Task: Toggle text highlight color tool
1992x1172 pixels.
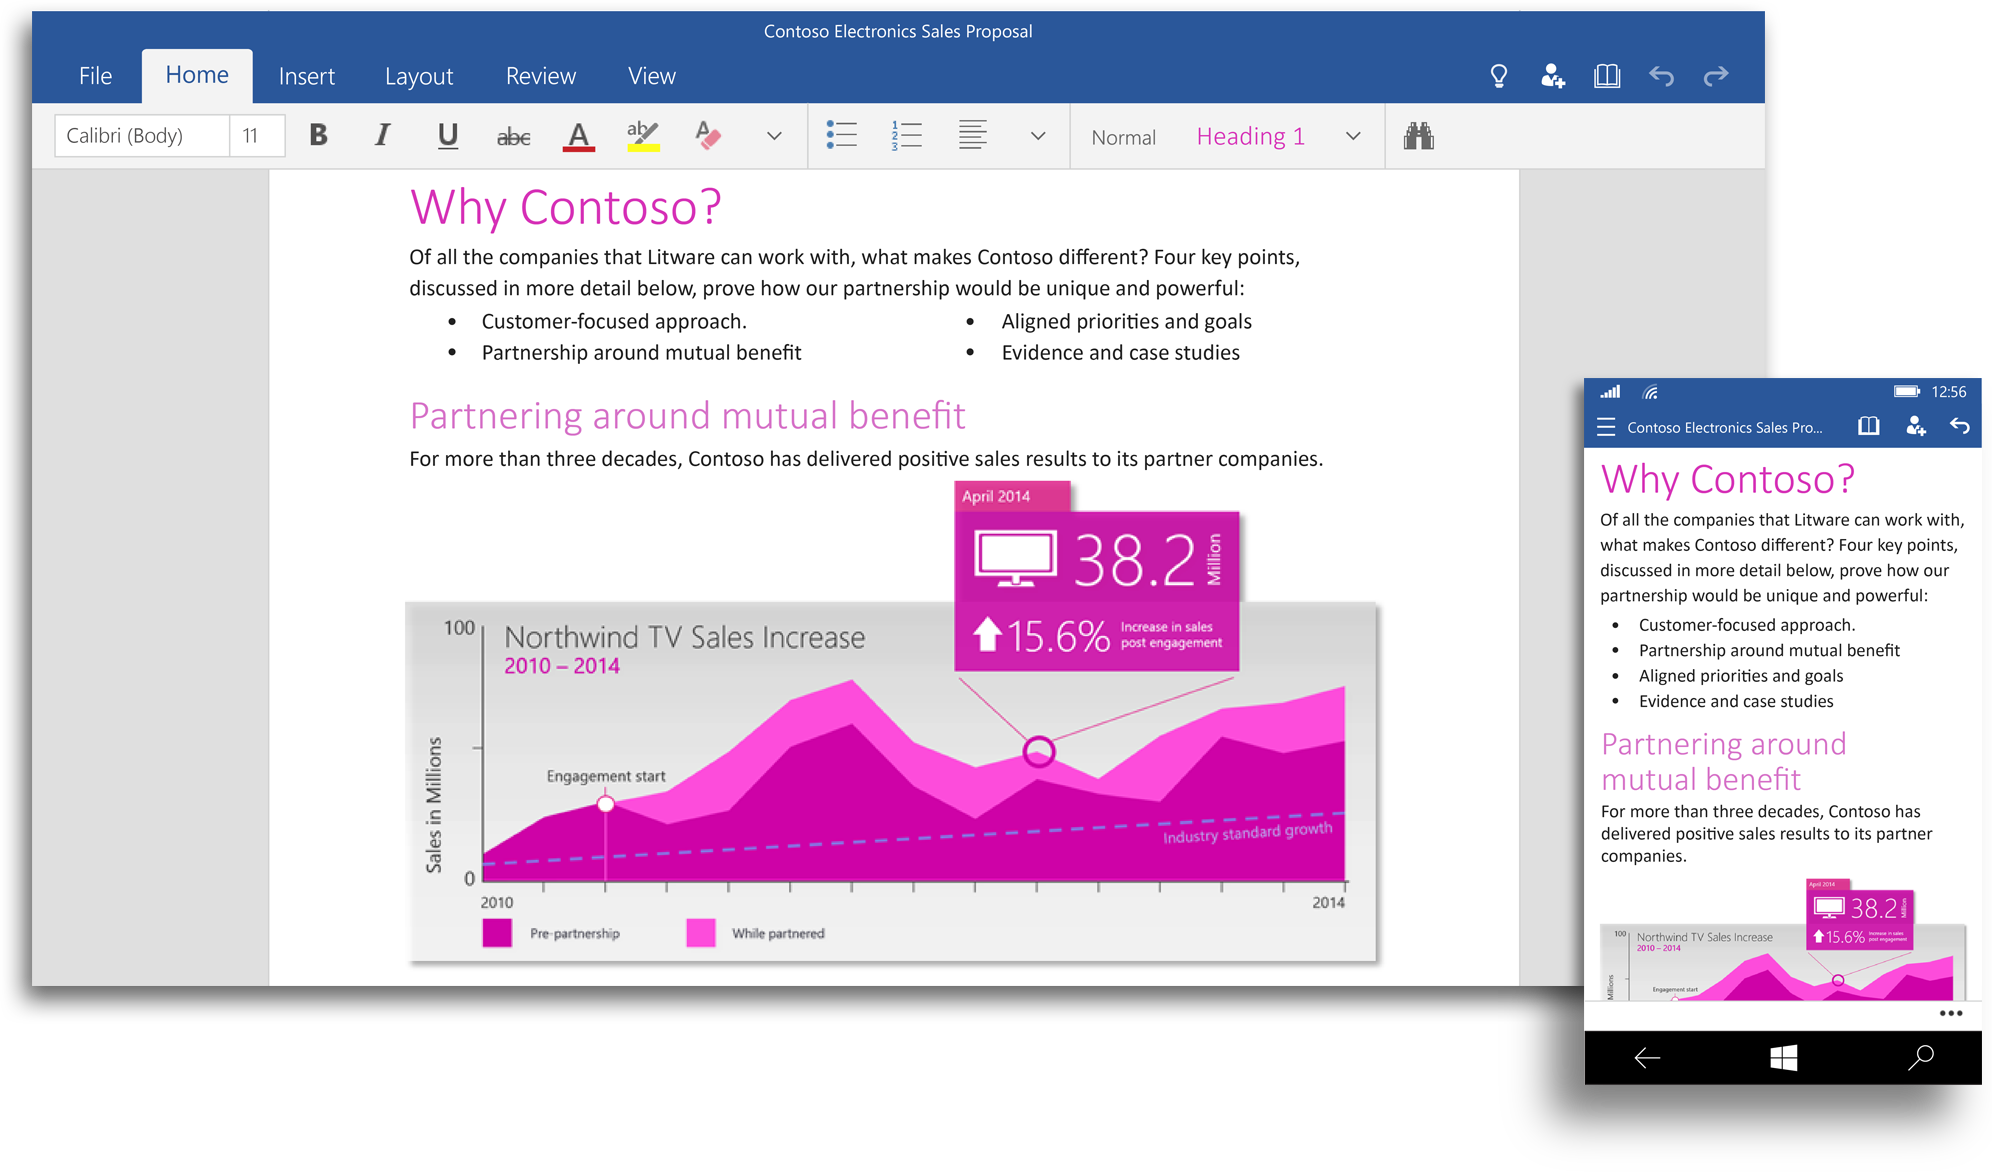Action: tap(642, 133)
